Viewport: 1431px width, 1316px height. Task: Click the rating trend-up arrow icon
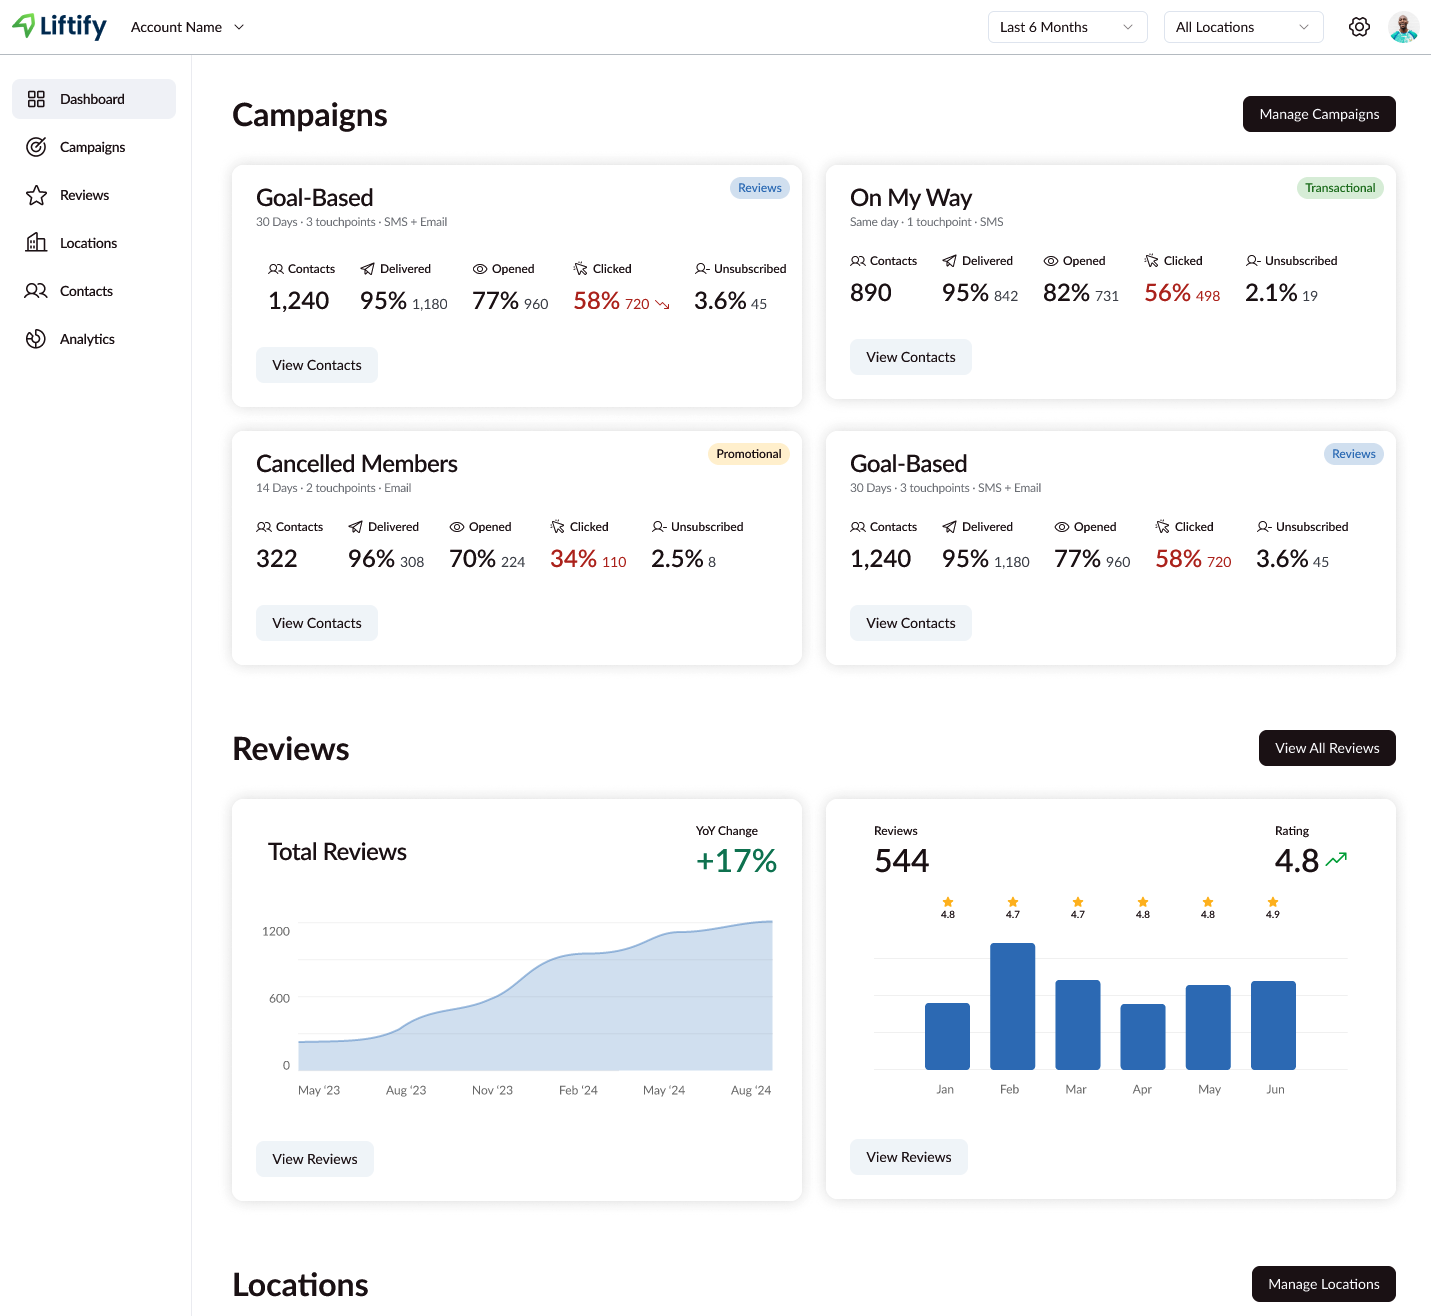tap(1336, 859)
